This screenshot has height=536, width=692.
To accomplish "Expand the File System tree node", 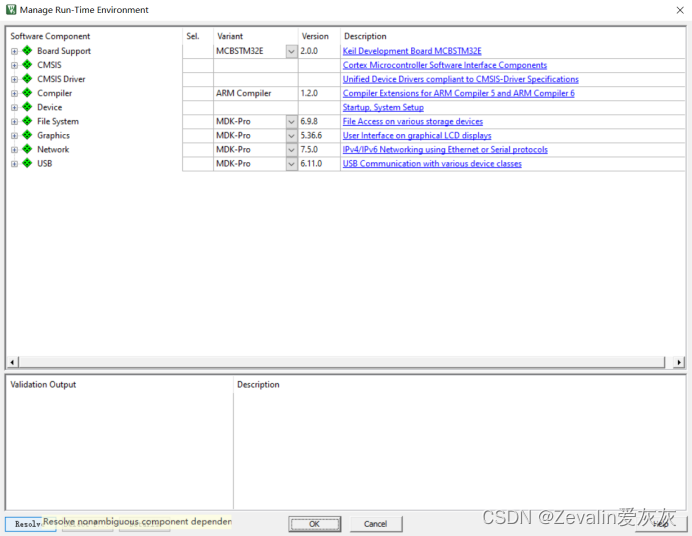I will pos(14,122).
